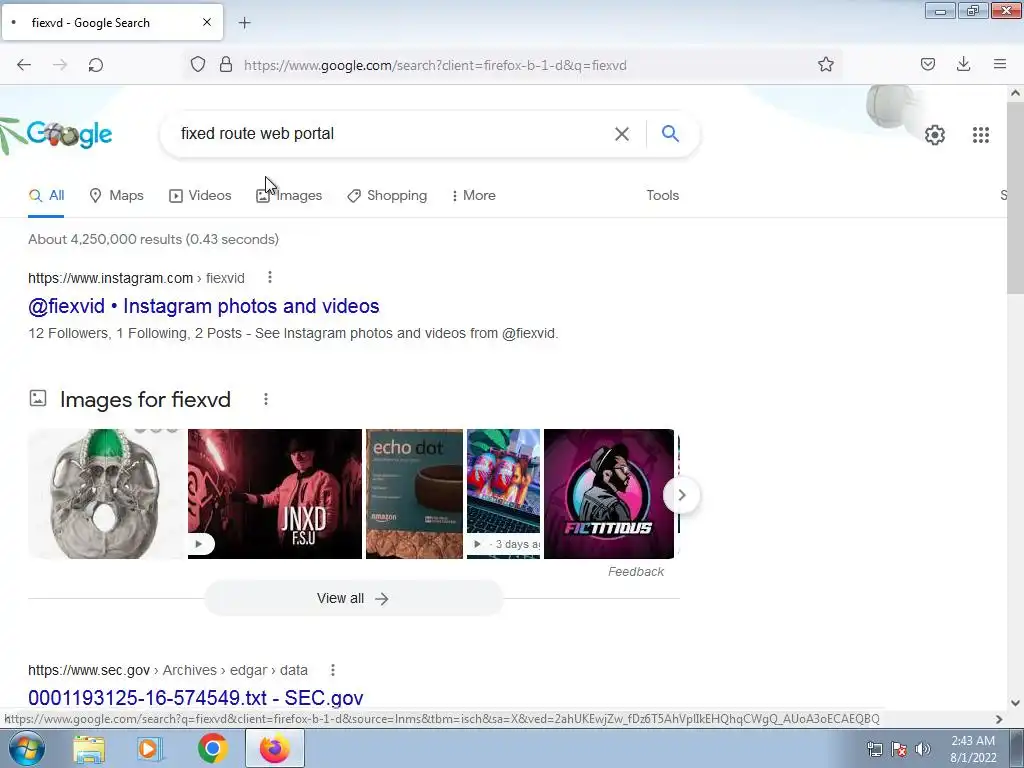1024x768 pixels.
Task: Open the search Tools options
Action: [x=662, y=195]
